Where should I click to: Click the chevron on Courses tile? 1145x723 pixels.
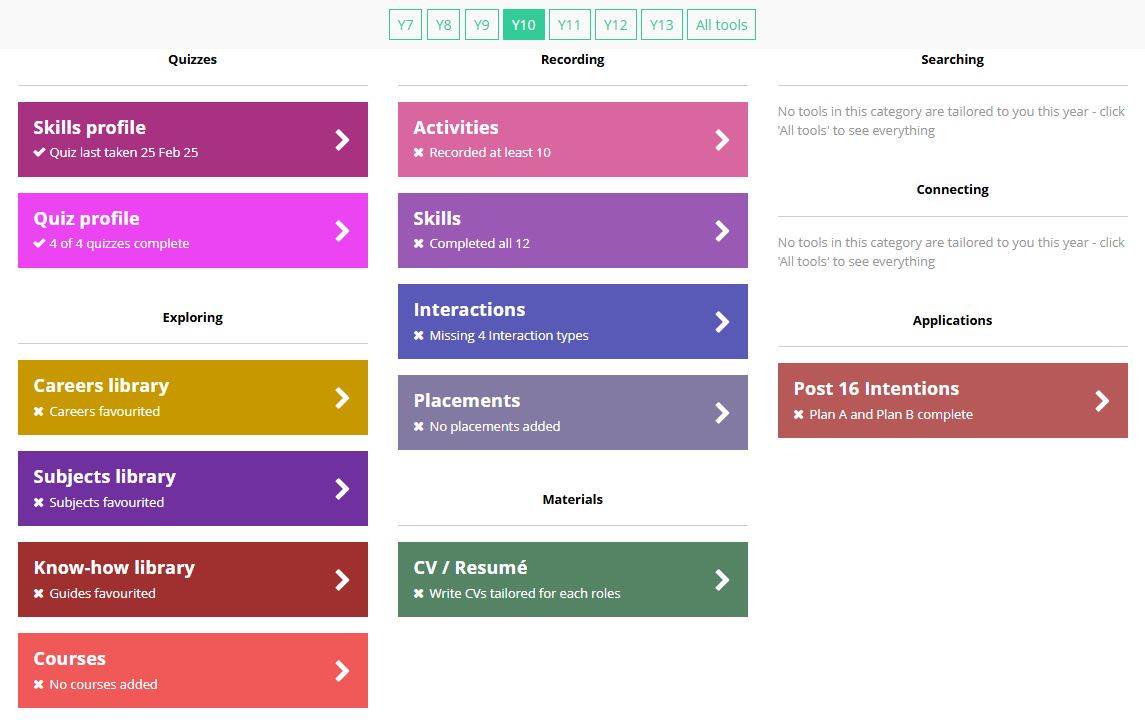(342, 671)
